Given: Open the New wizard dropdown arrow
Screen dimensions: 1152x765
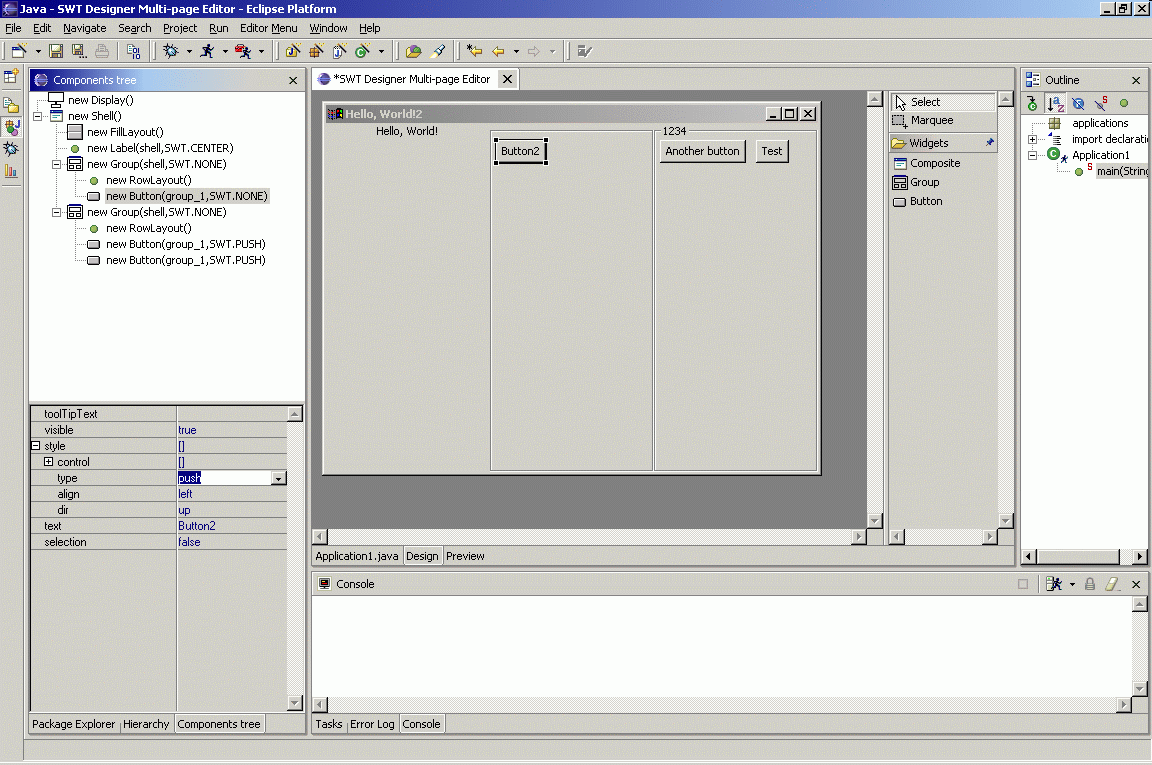Looking at the screenshot, I should [38, 51].
